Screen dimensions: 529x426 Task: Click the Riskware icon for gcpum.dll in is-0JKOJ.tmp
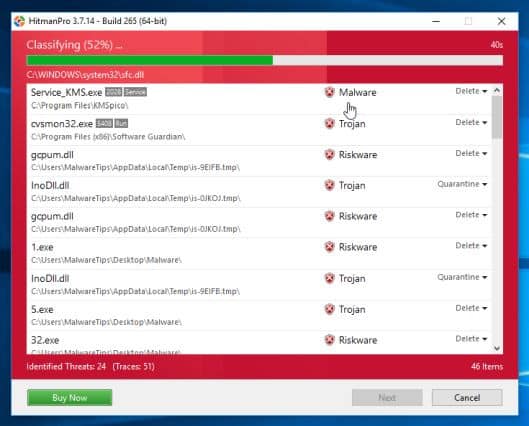click(x=330, y=216)
